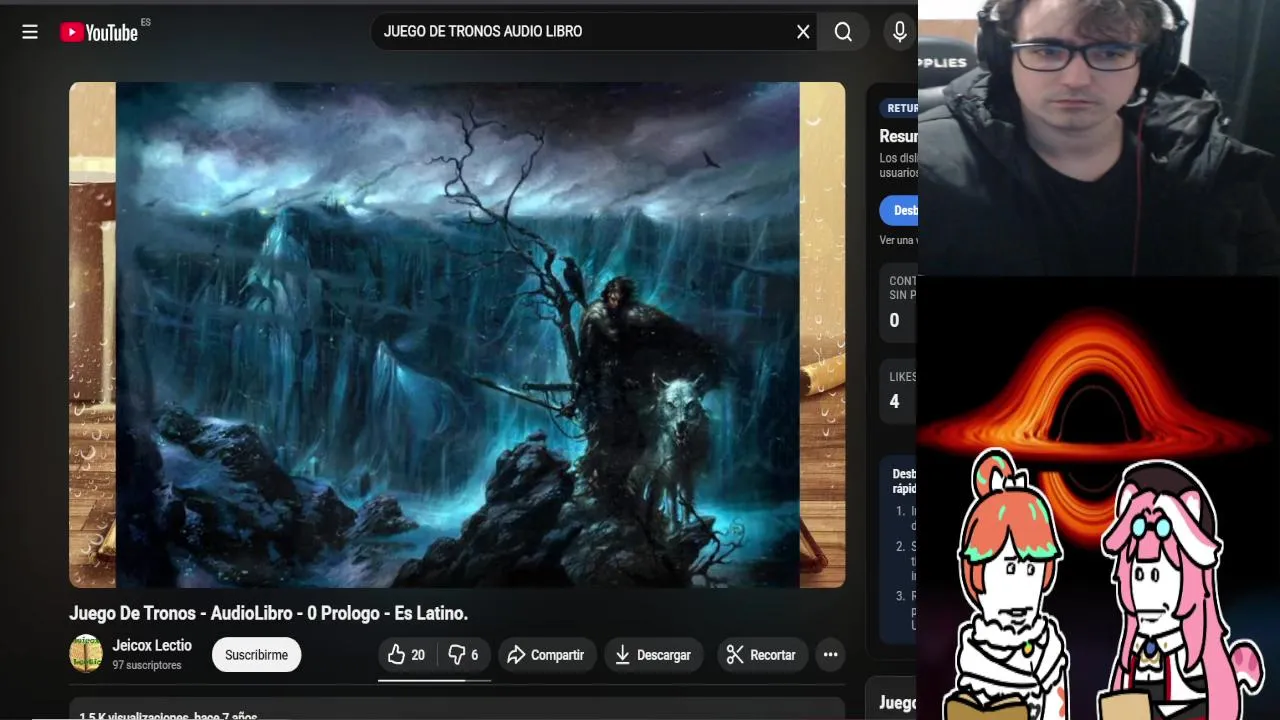Open the Compartir share dialog
This screenshot has height=720, width=1280.
[x=547, y=655]
